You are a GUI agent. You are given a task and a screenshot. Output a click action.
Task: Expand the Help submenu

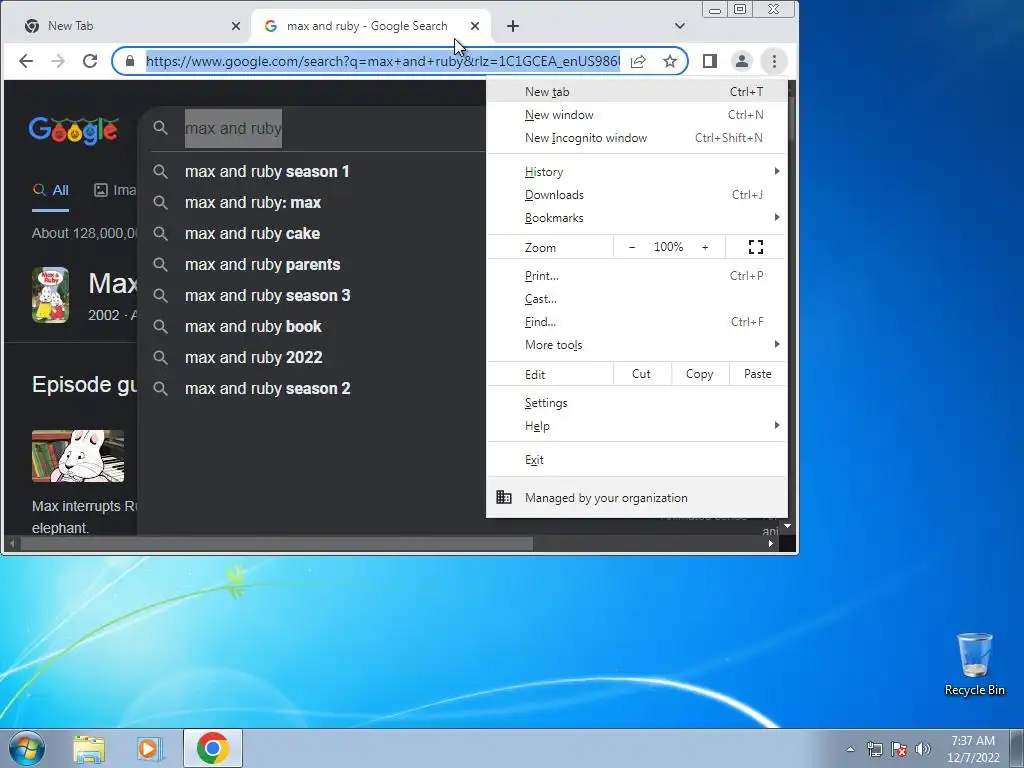(636, 426)
